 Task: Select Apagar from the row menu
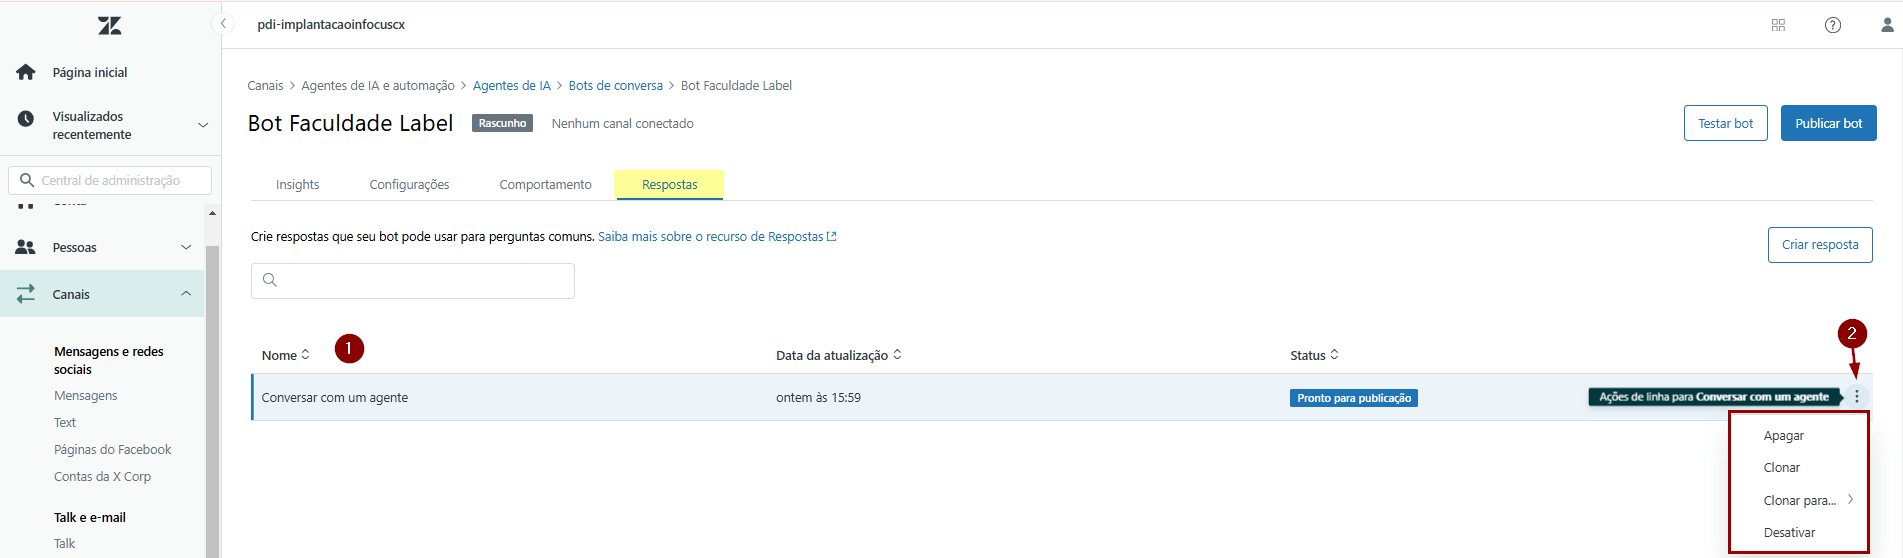click(1784, 436)
